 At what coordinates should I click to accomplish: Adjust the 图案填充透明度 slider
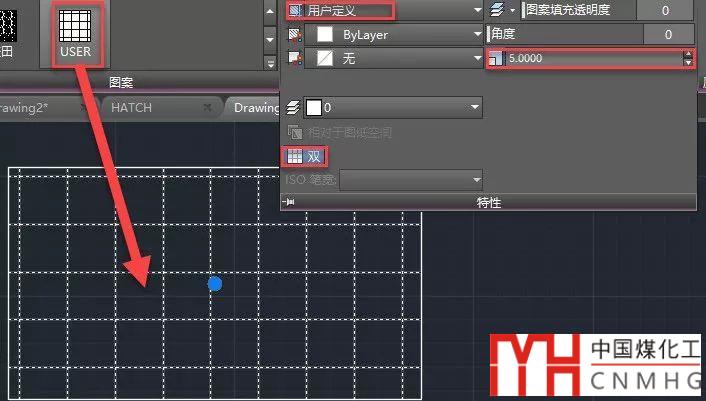pos(579,10)
